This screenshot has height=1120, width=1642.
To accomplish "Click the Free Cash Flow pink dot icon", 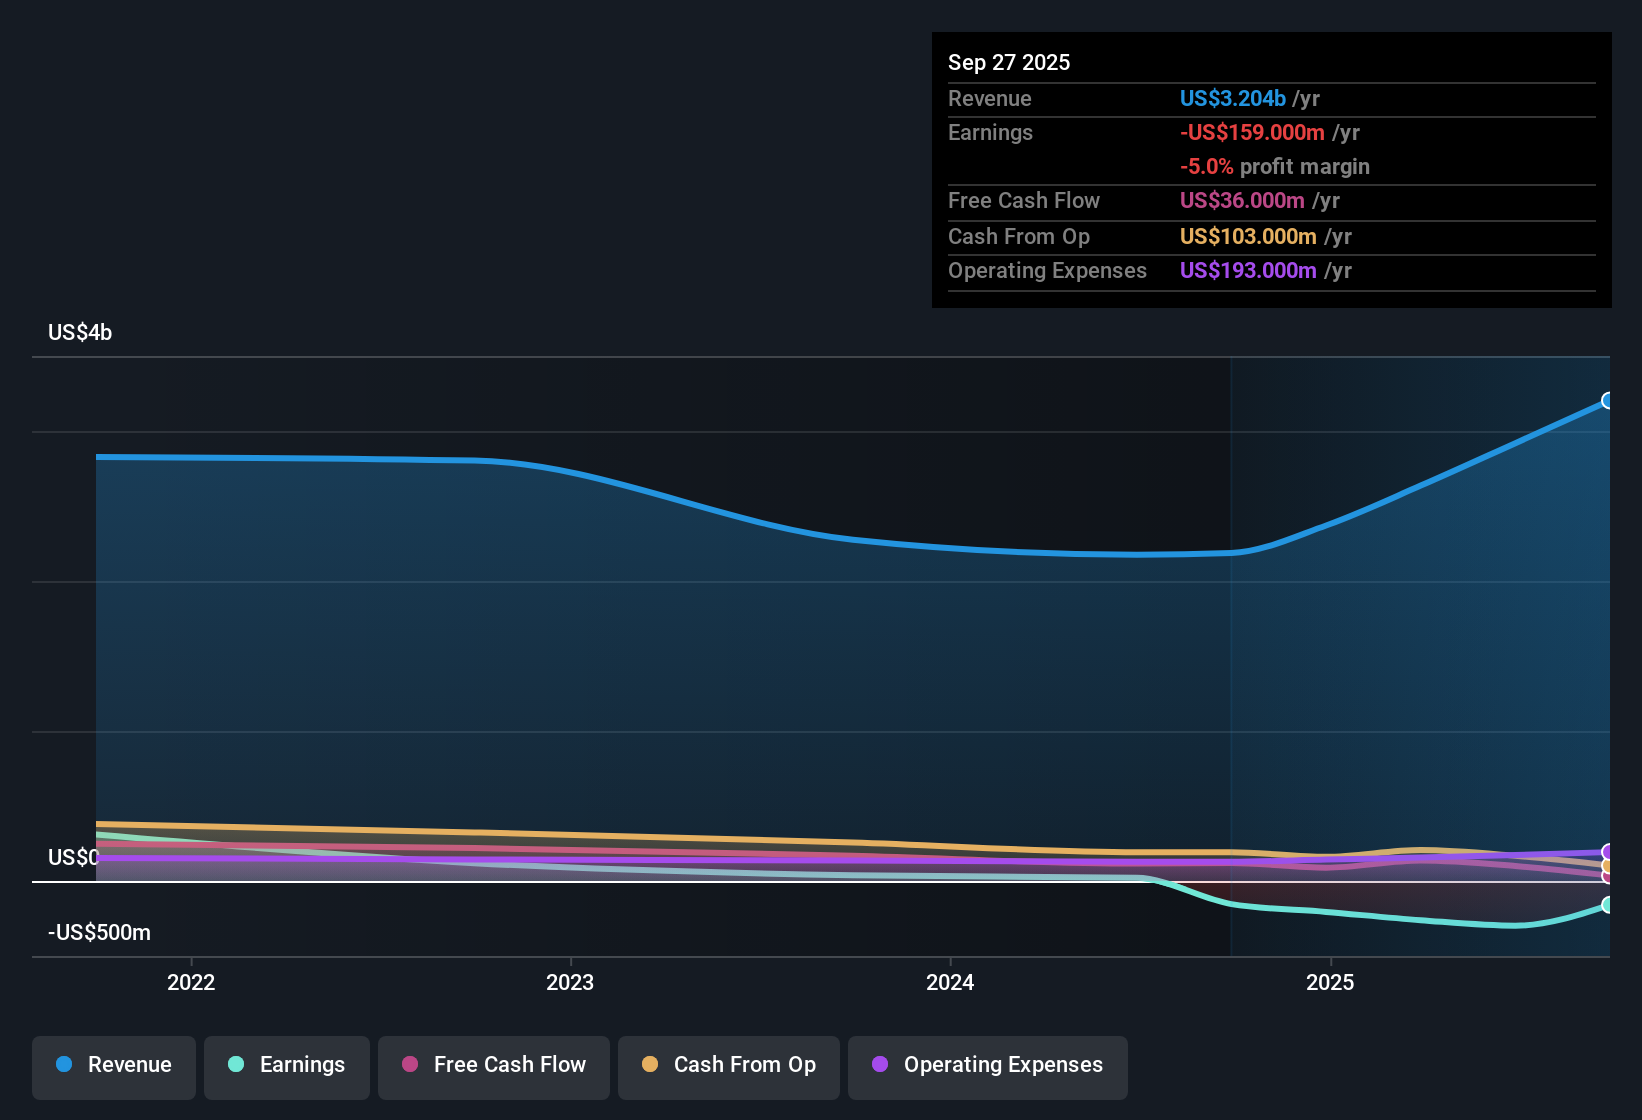I will [x=409, y=1065].
